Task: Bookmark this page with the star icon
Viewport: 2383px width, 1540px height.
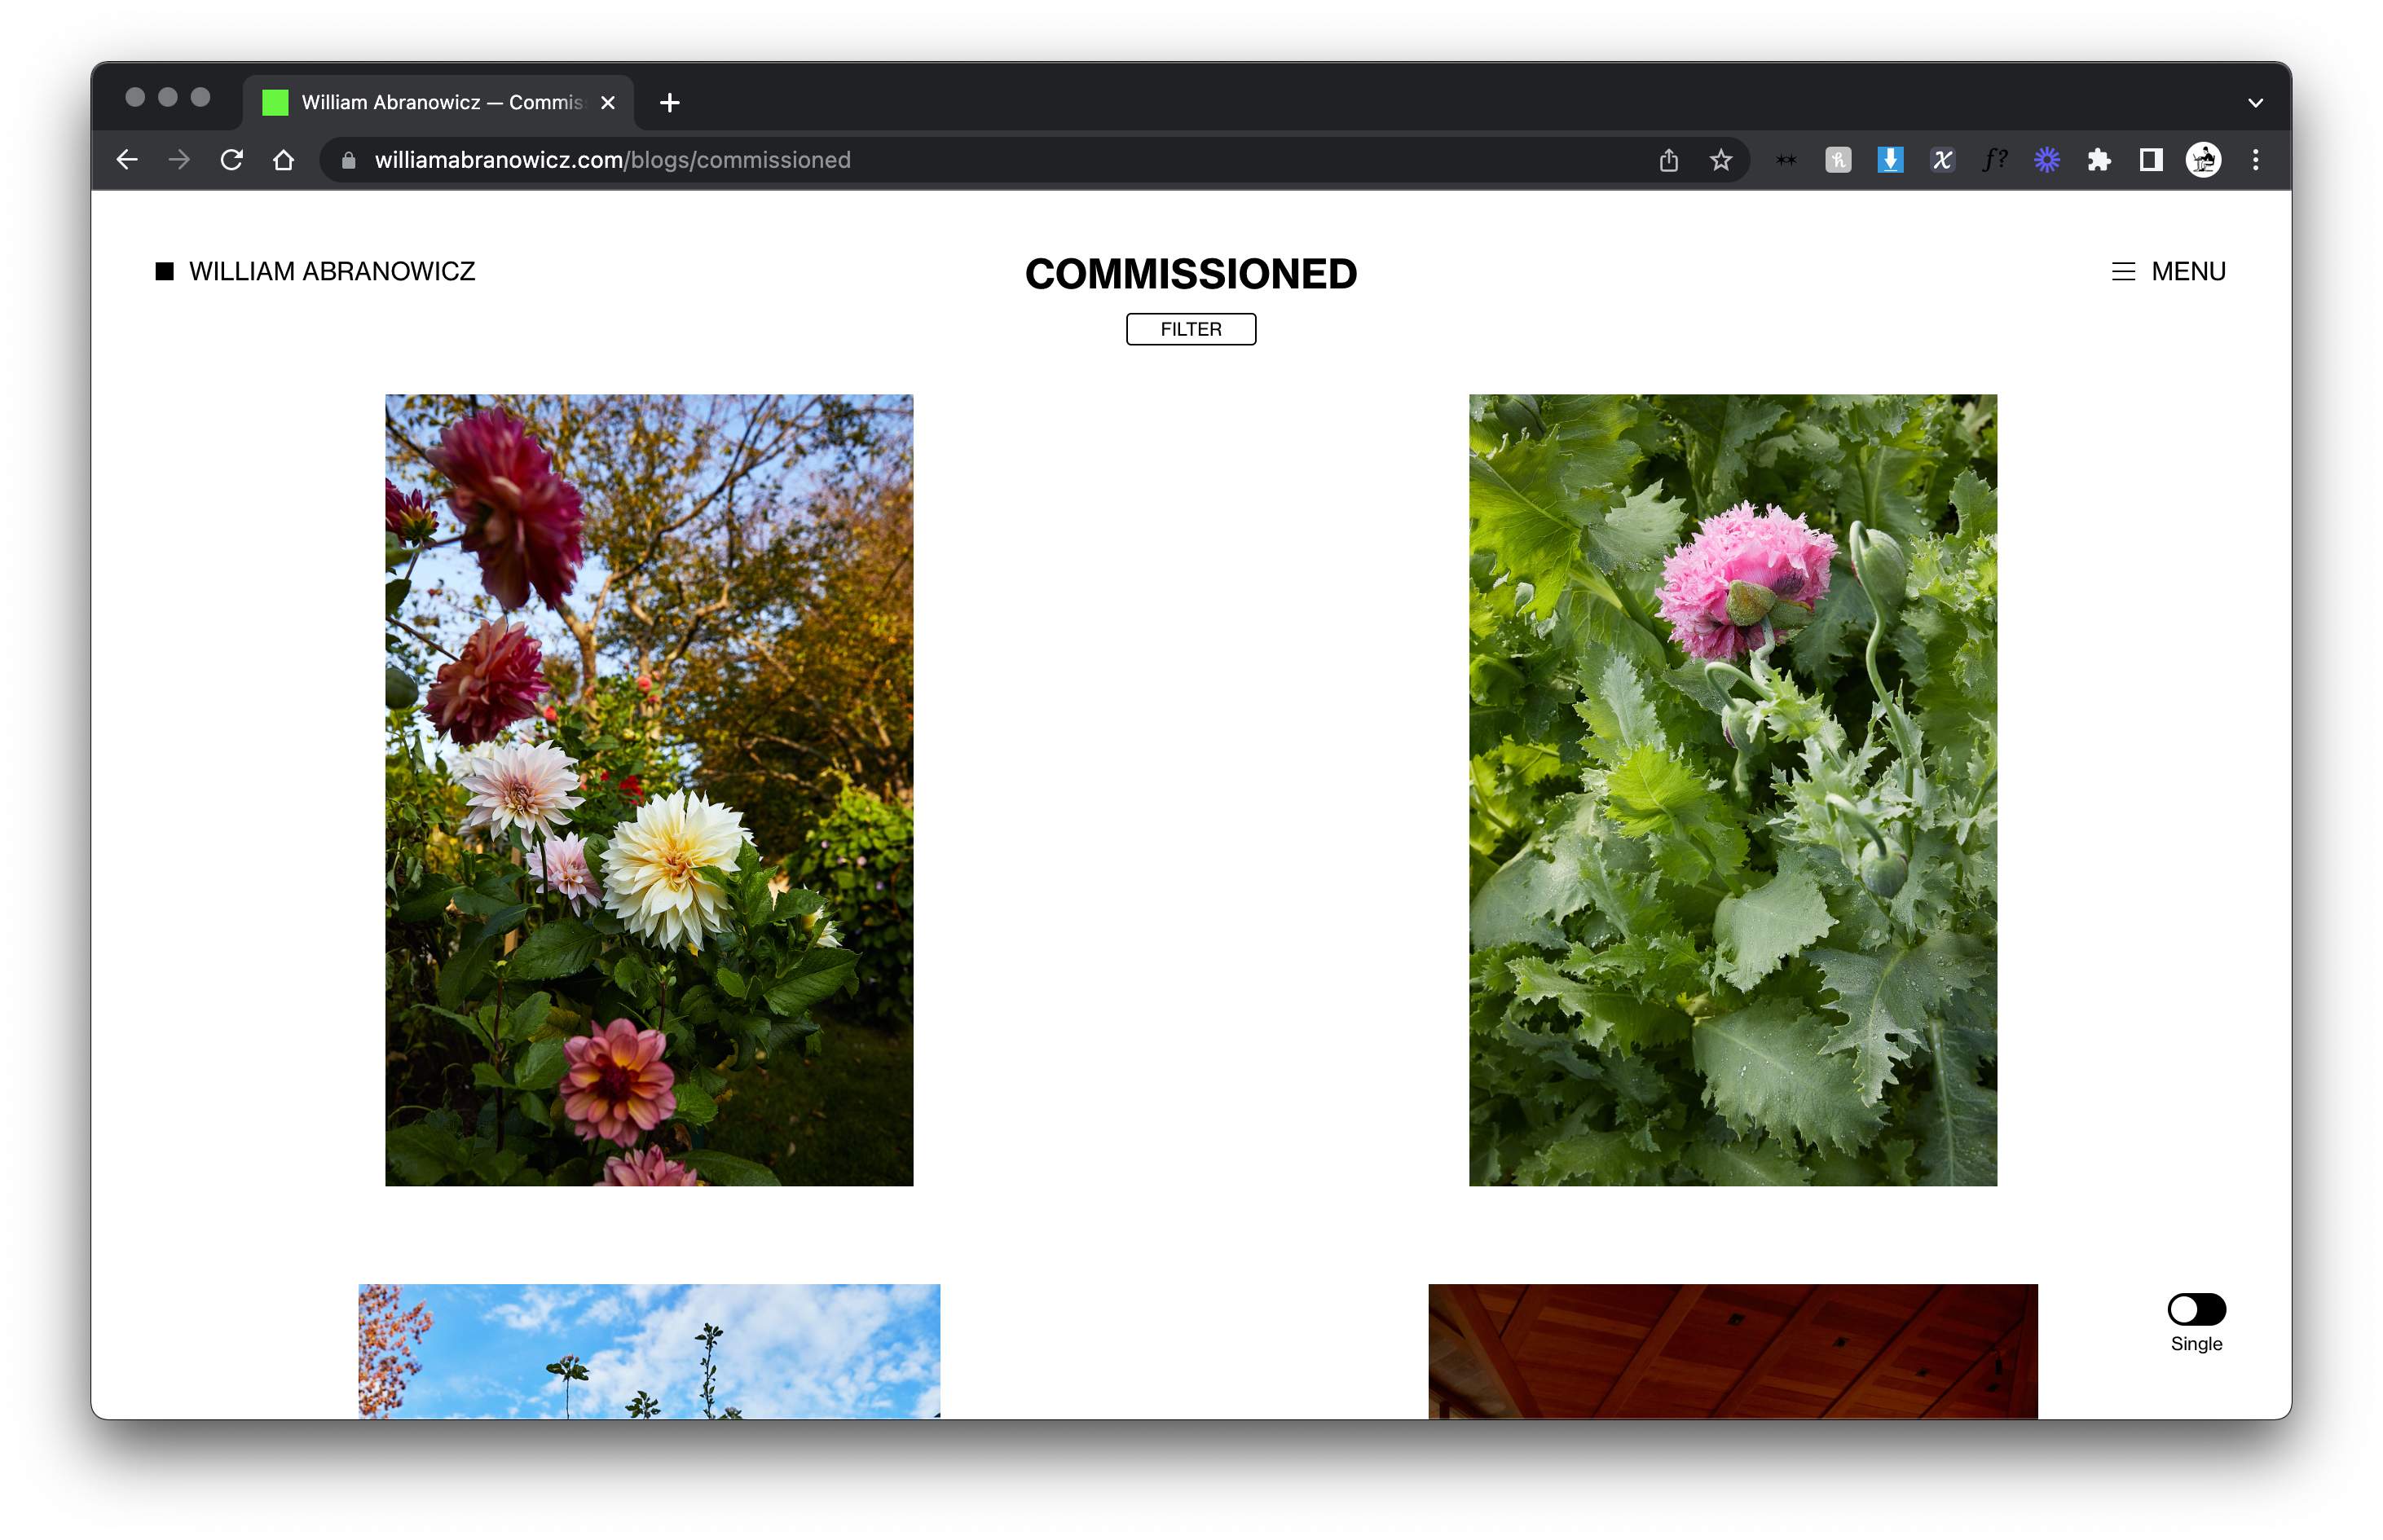Action: point(1720,160)
